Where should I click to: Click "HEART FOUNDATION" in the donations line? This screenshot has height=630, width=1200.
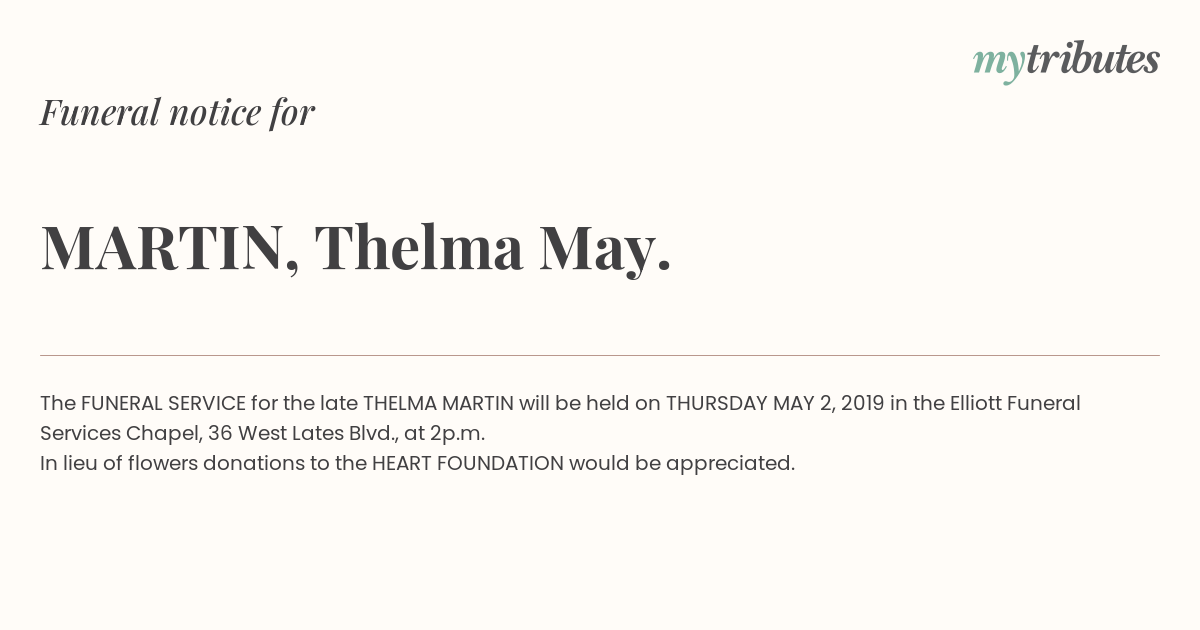pos(468,463)
